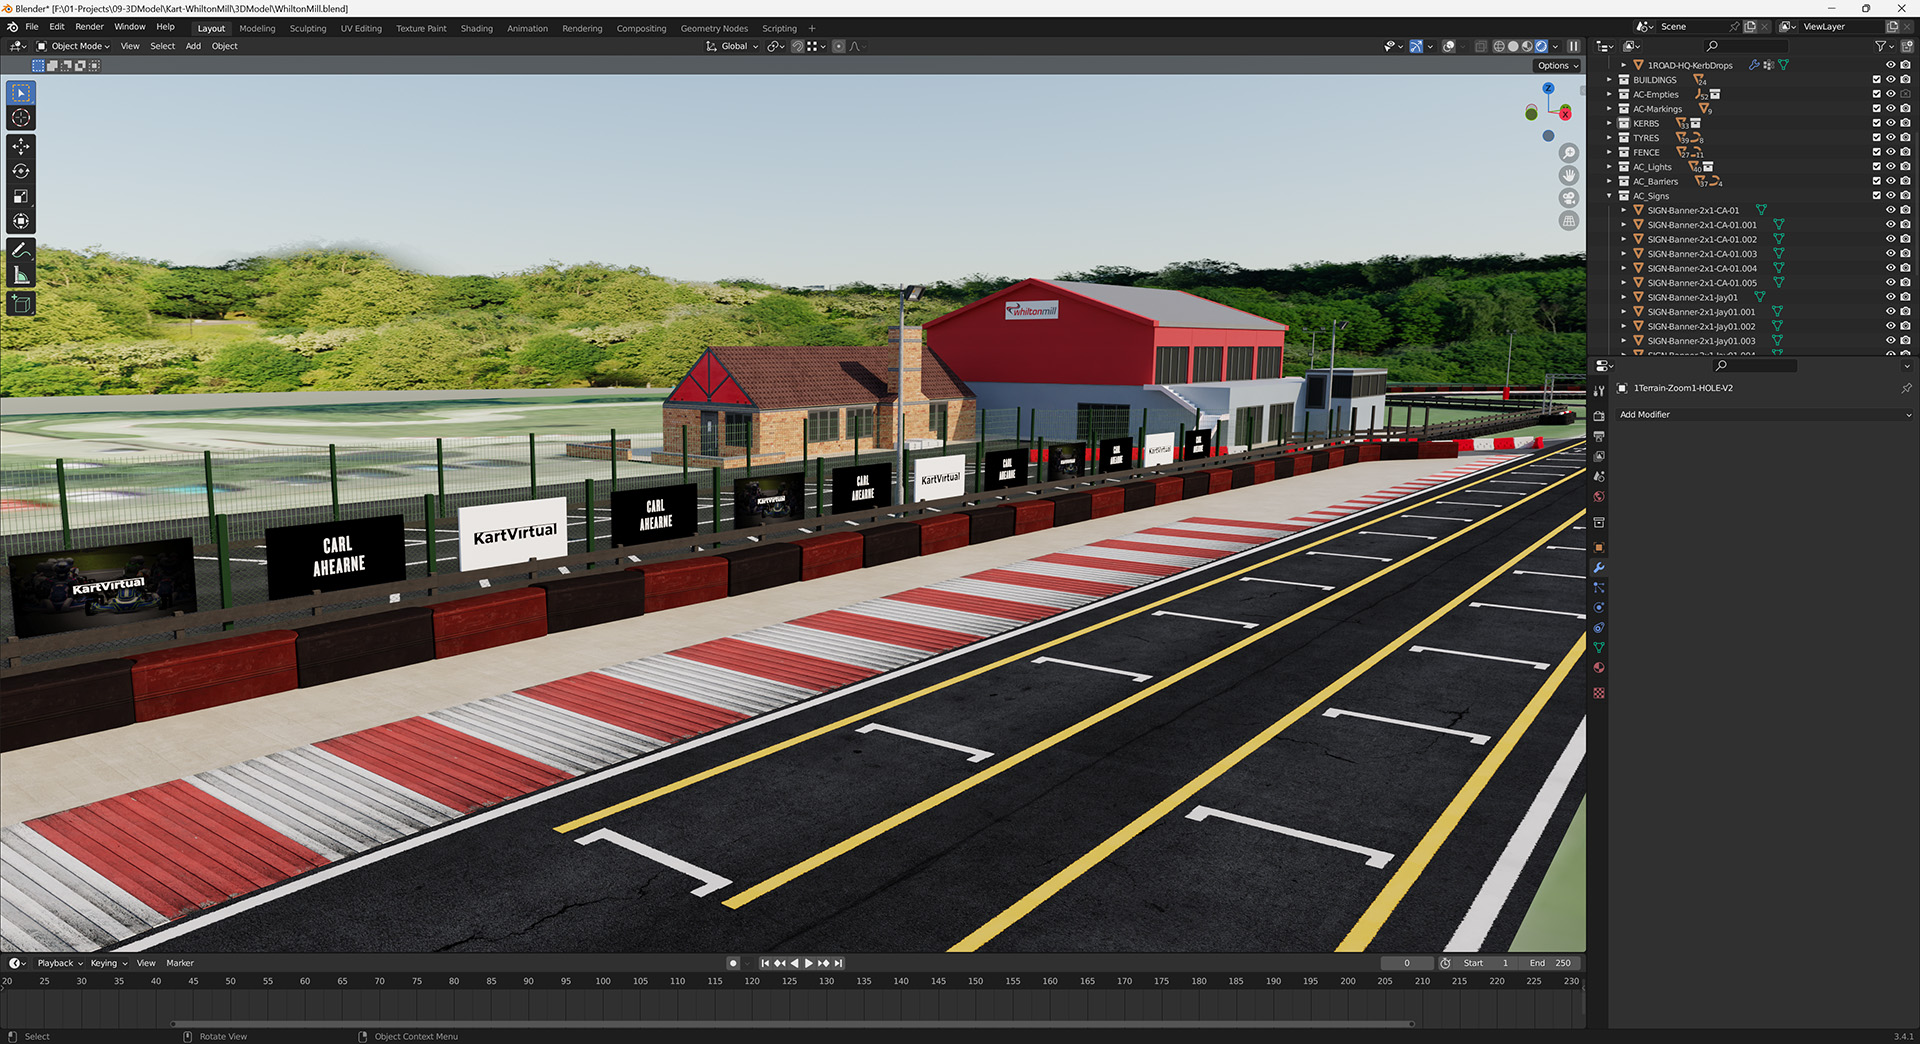Screen dimensions: 1920x1044
Task: Open the Add Modifier dropdown
Action: point(1764,414)
